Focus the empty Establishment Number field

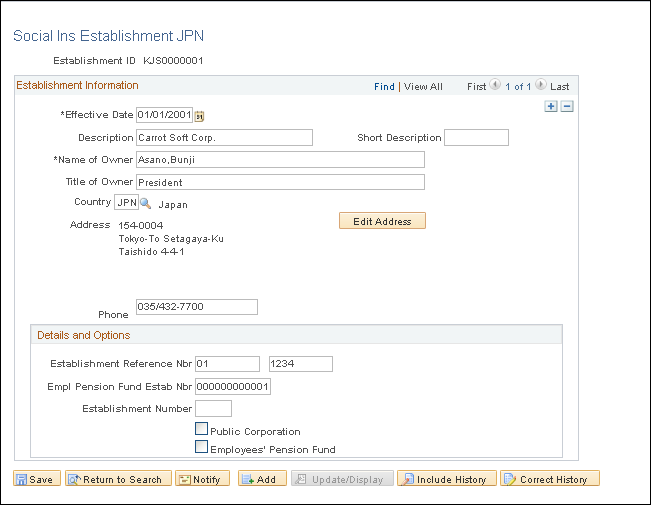coord(213,409)
